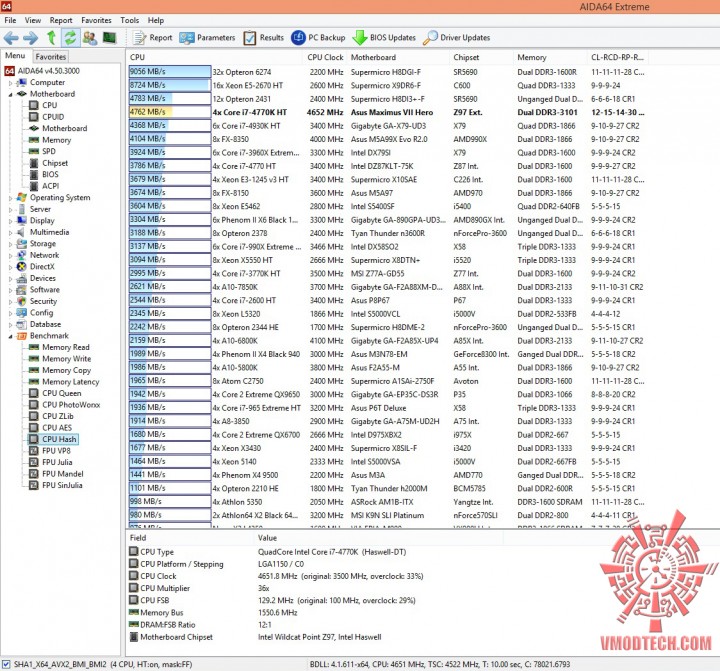
Task: Click Driver Updates
Action: (x=457, y=38)
